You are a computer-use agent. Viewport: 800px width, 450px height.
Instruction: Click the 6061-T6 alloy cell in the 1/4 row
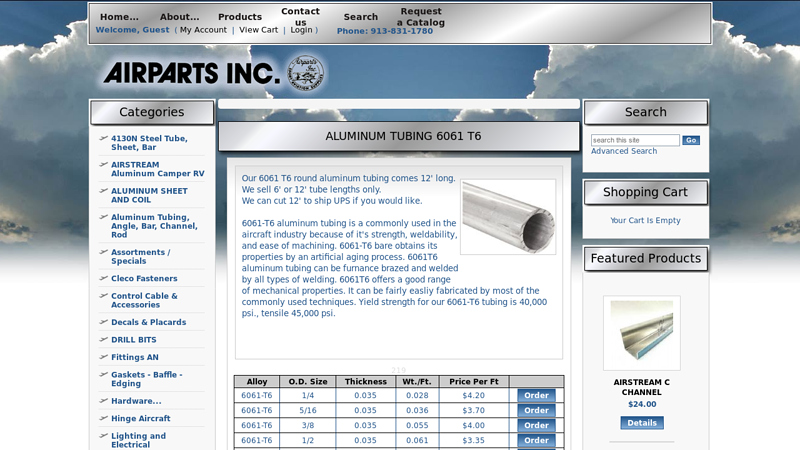tap(257, 395)
